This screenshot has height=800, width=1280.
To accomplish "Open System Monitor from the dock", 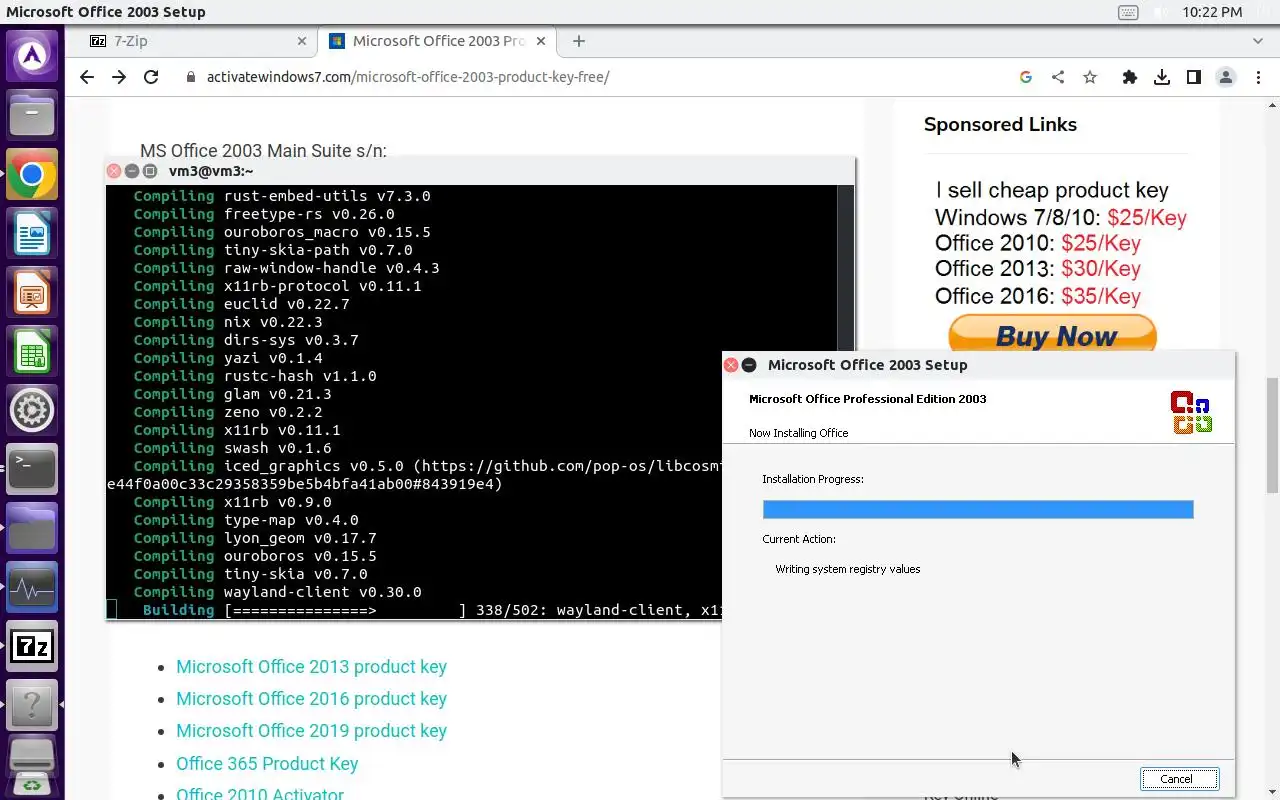I will pos(32,588).
